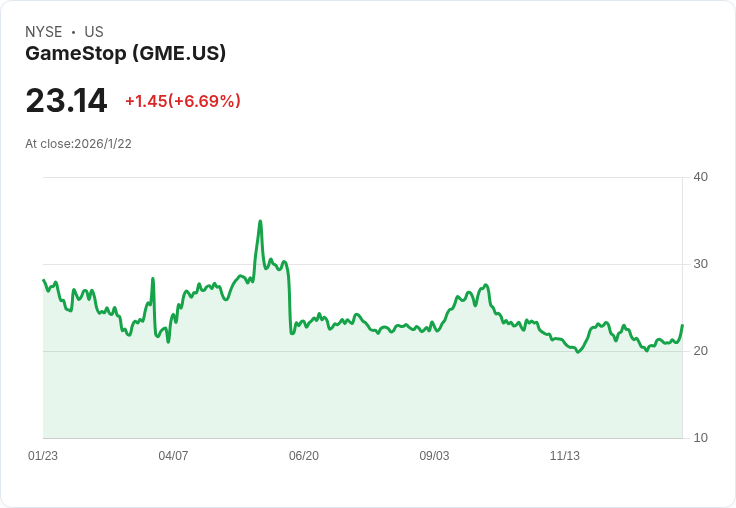This screenshot has height=508, width=736.
Task: Click the price line's lowest point near 20
Action: 578,352
